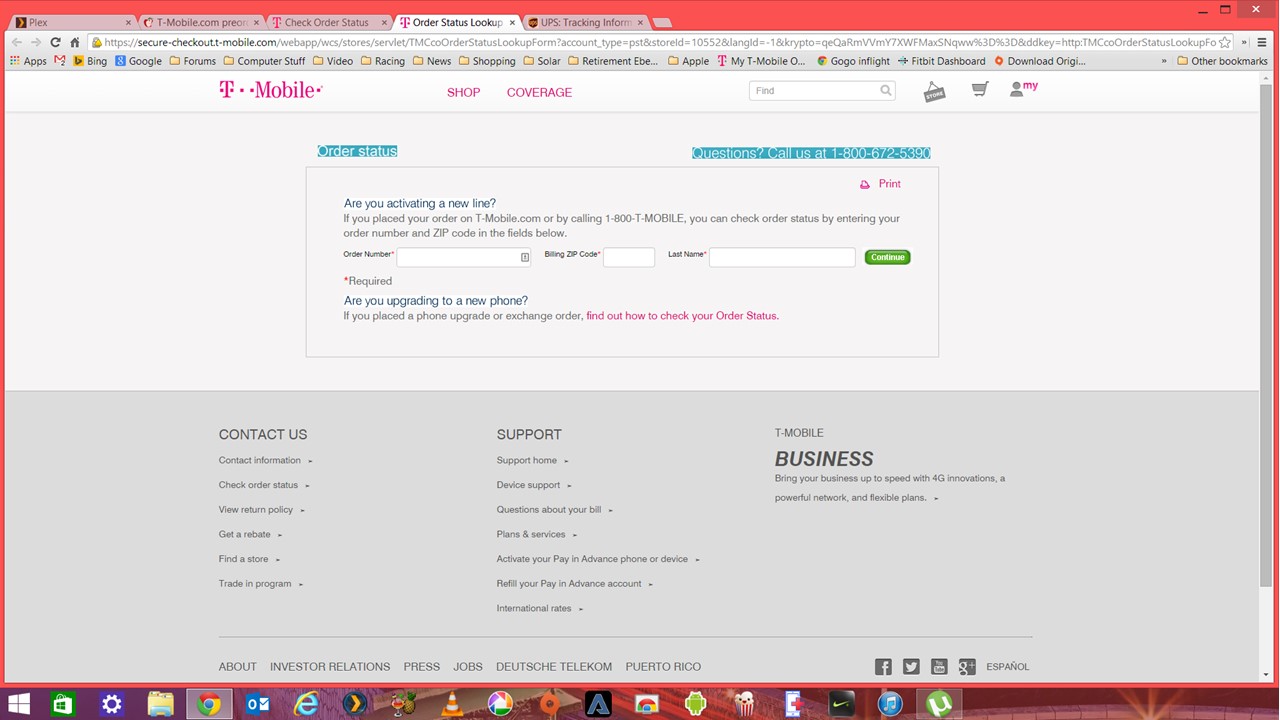The height and width of the screenshot is (720, 1280).
Task: Open T-Mobile's Twitter page icon
Action: [x=911, y=667]
